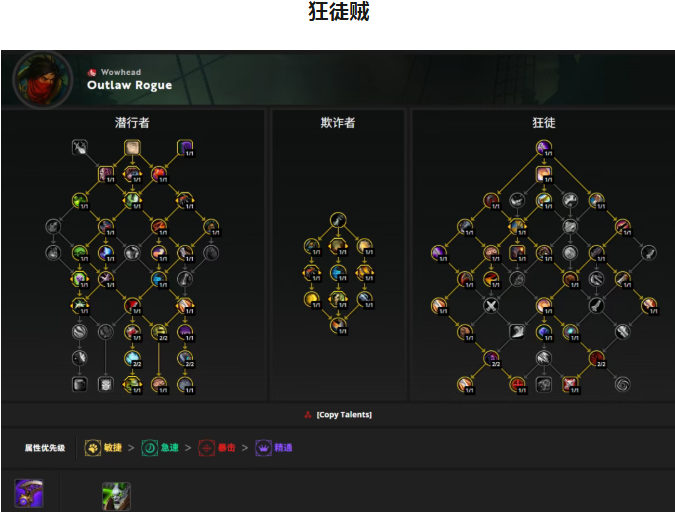Click the 暴击 critical strike stat icon
The image size is (675, 512).
(207, 448)
